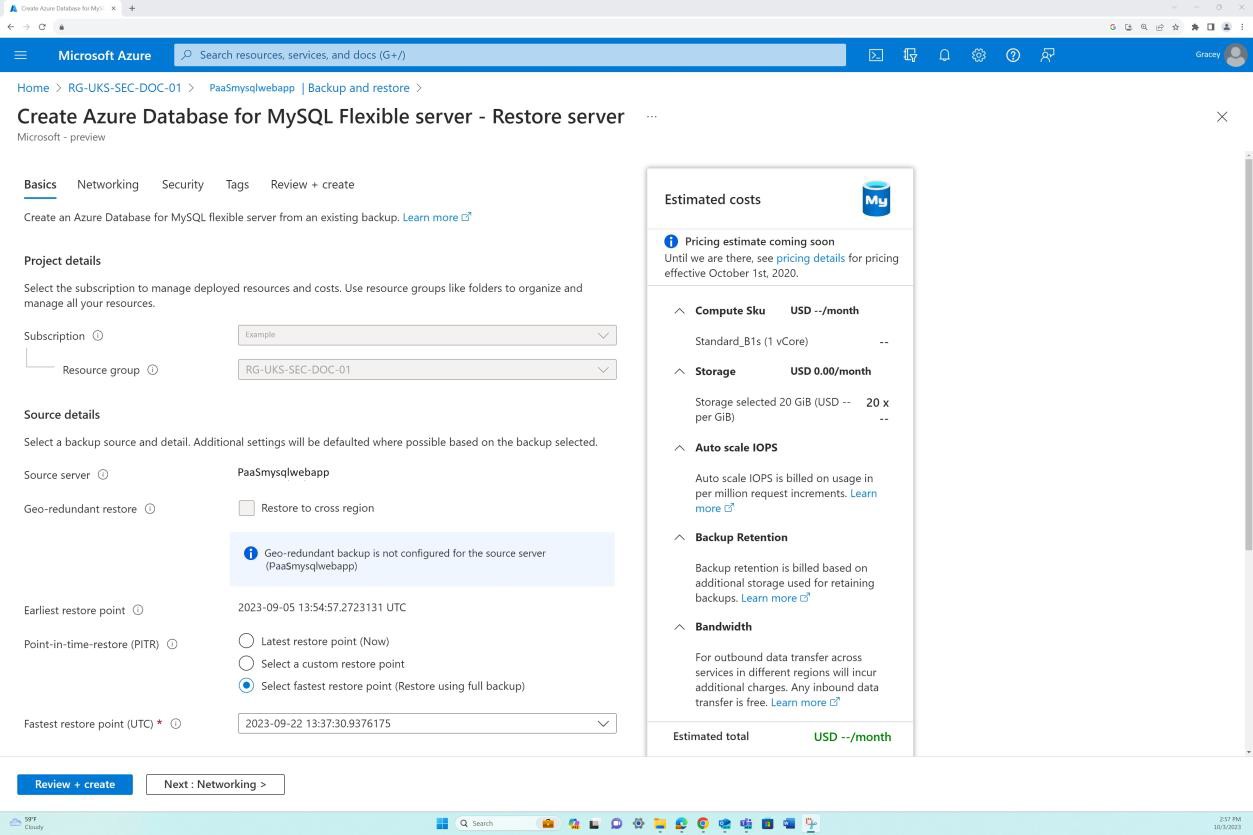Collapse the Backup Retention section

click(x=679, y=537)
